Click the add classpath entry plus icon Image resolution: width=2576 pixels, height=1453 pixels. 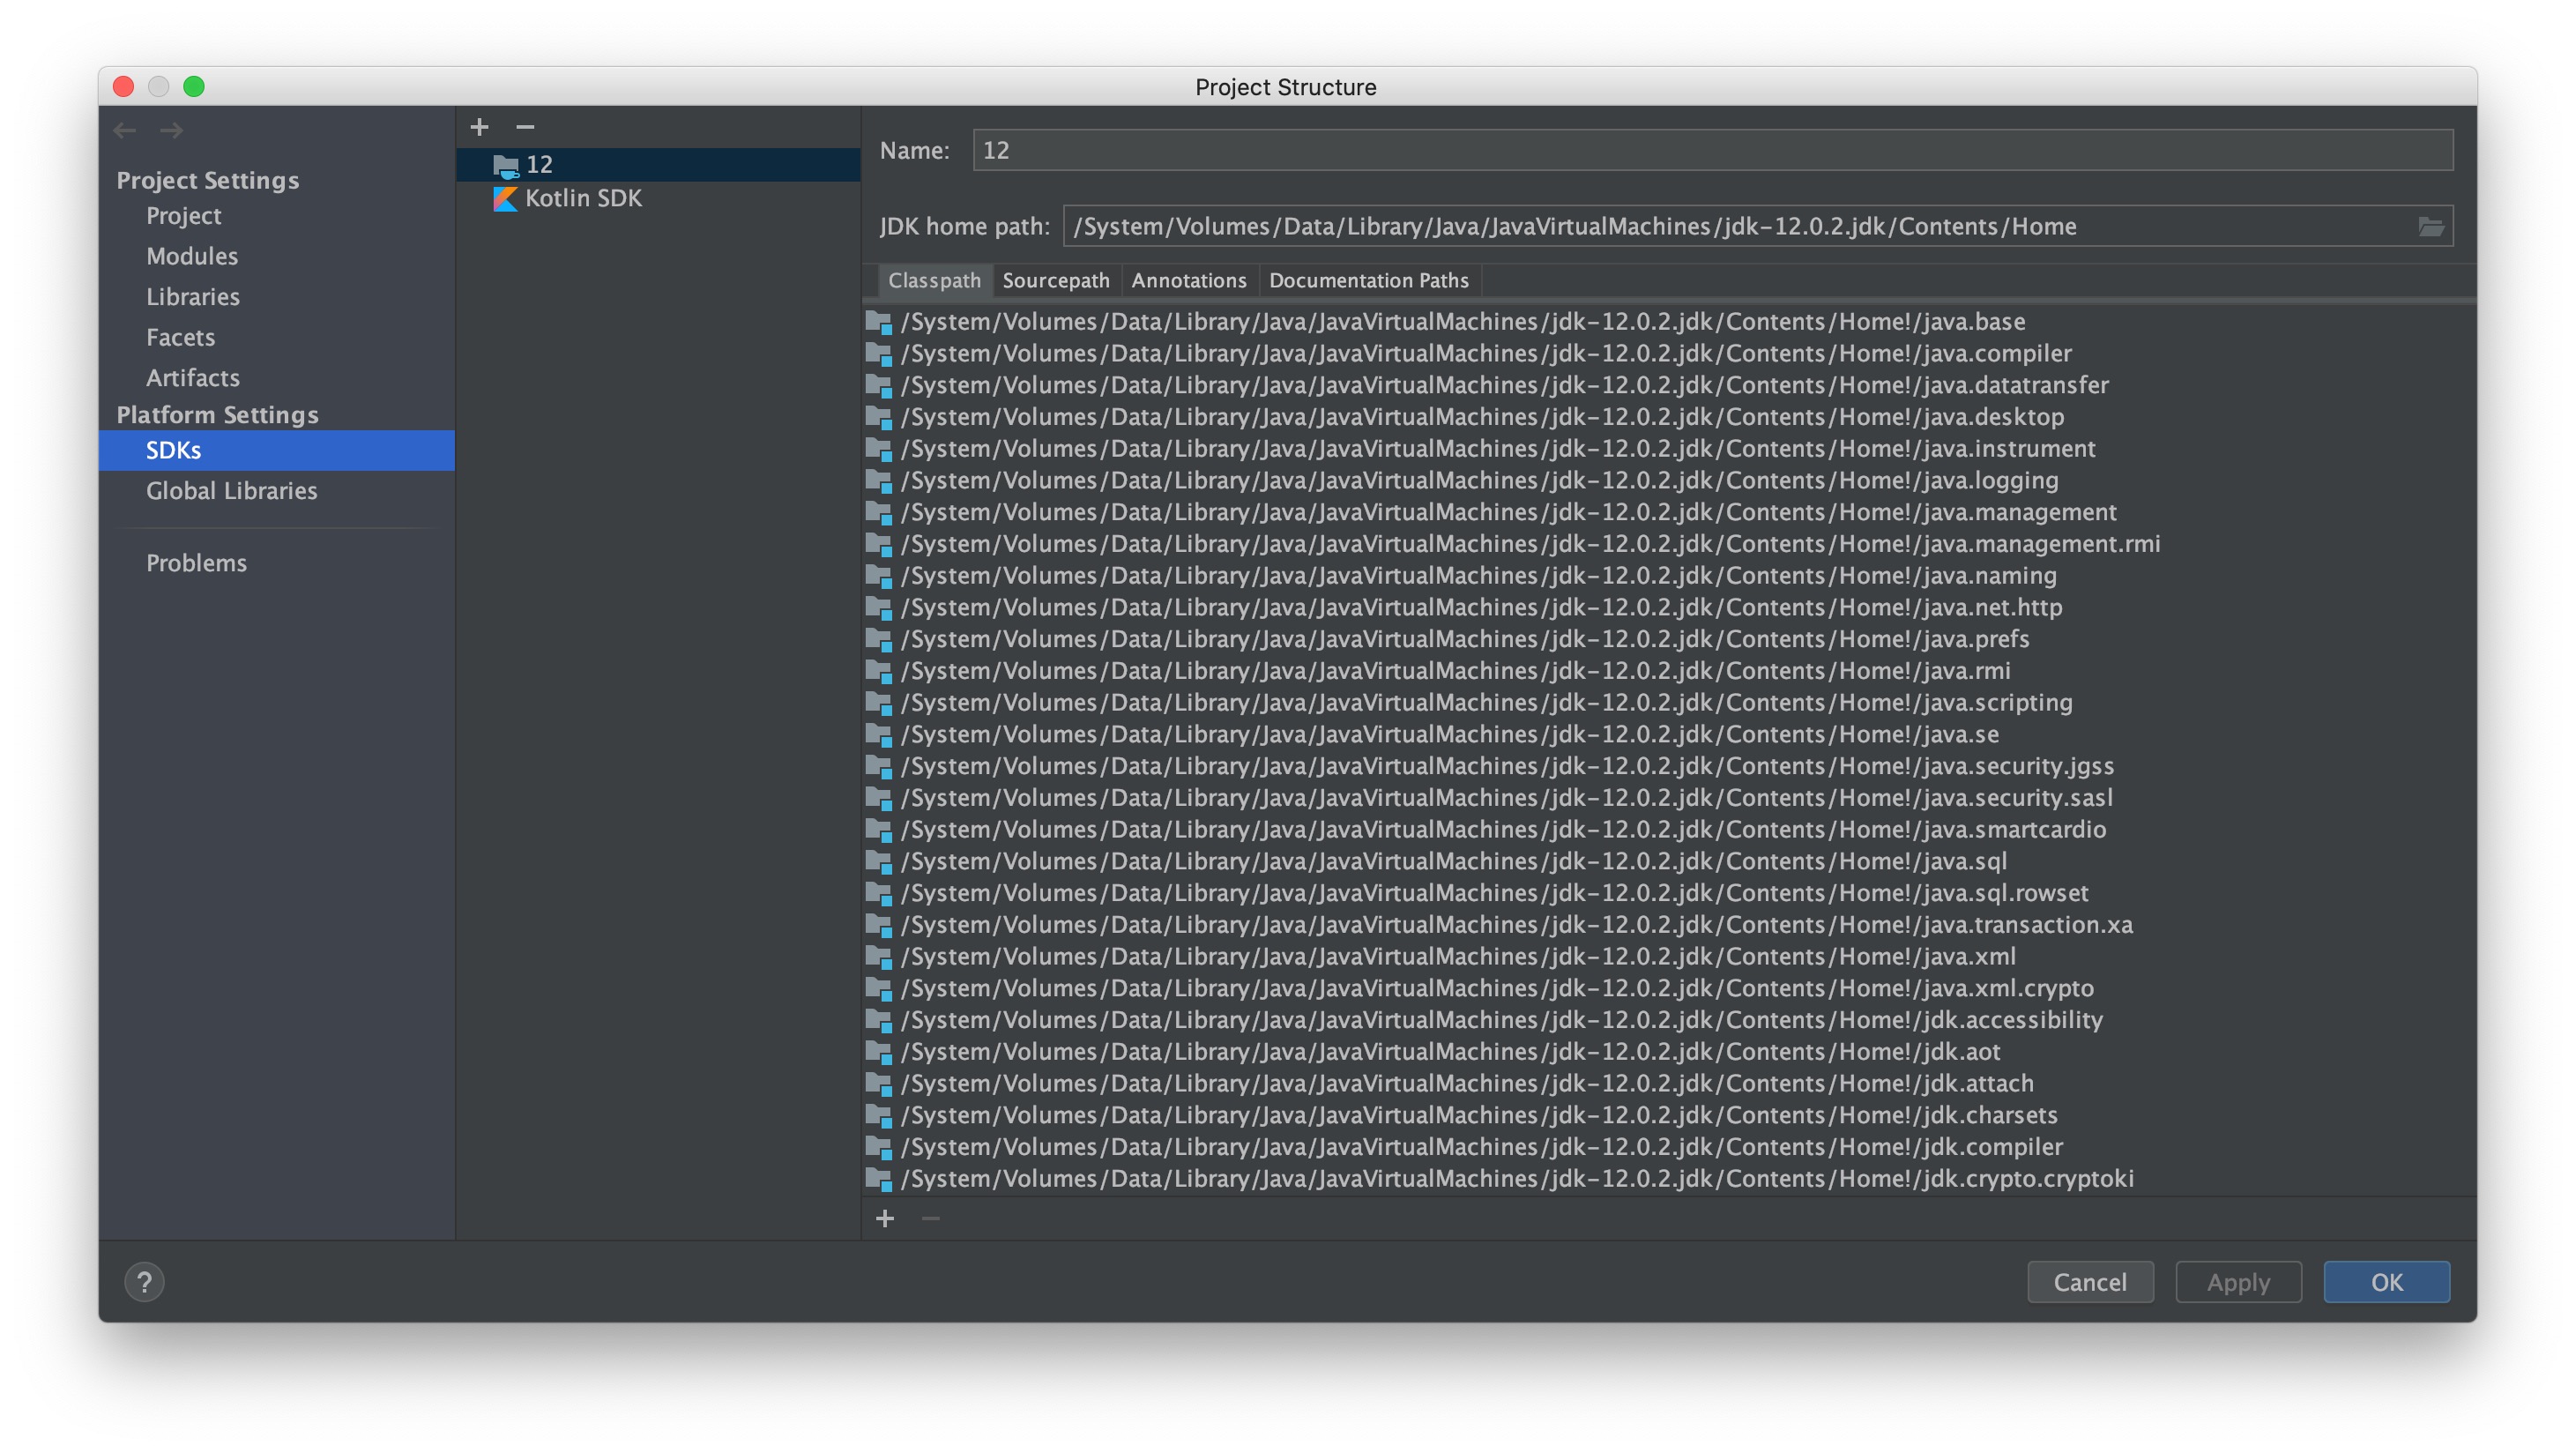(884, 1218)
